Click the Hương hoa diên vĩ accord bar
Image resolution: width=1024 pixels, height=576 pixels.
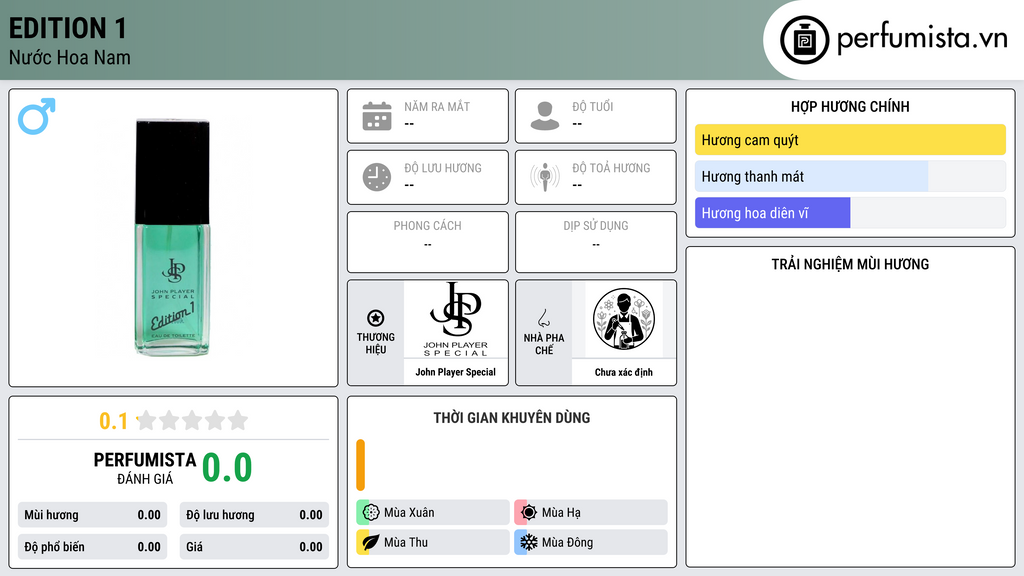click(x=850, y=213)
